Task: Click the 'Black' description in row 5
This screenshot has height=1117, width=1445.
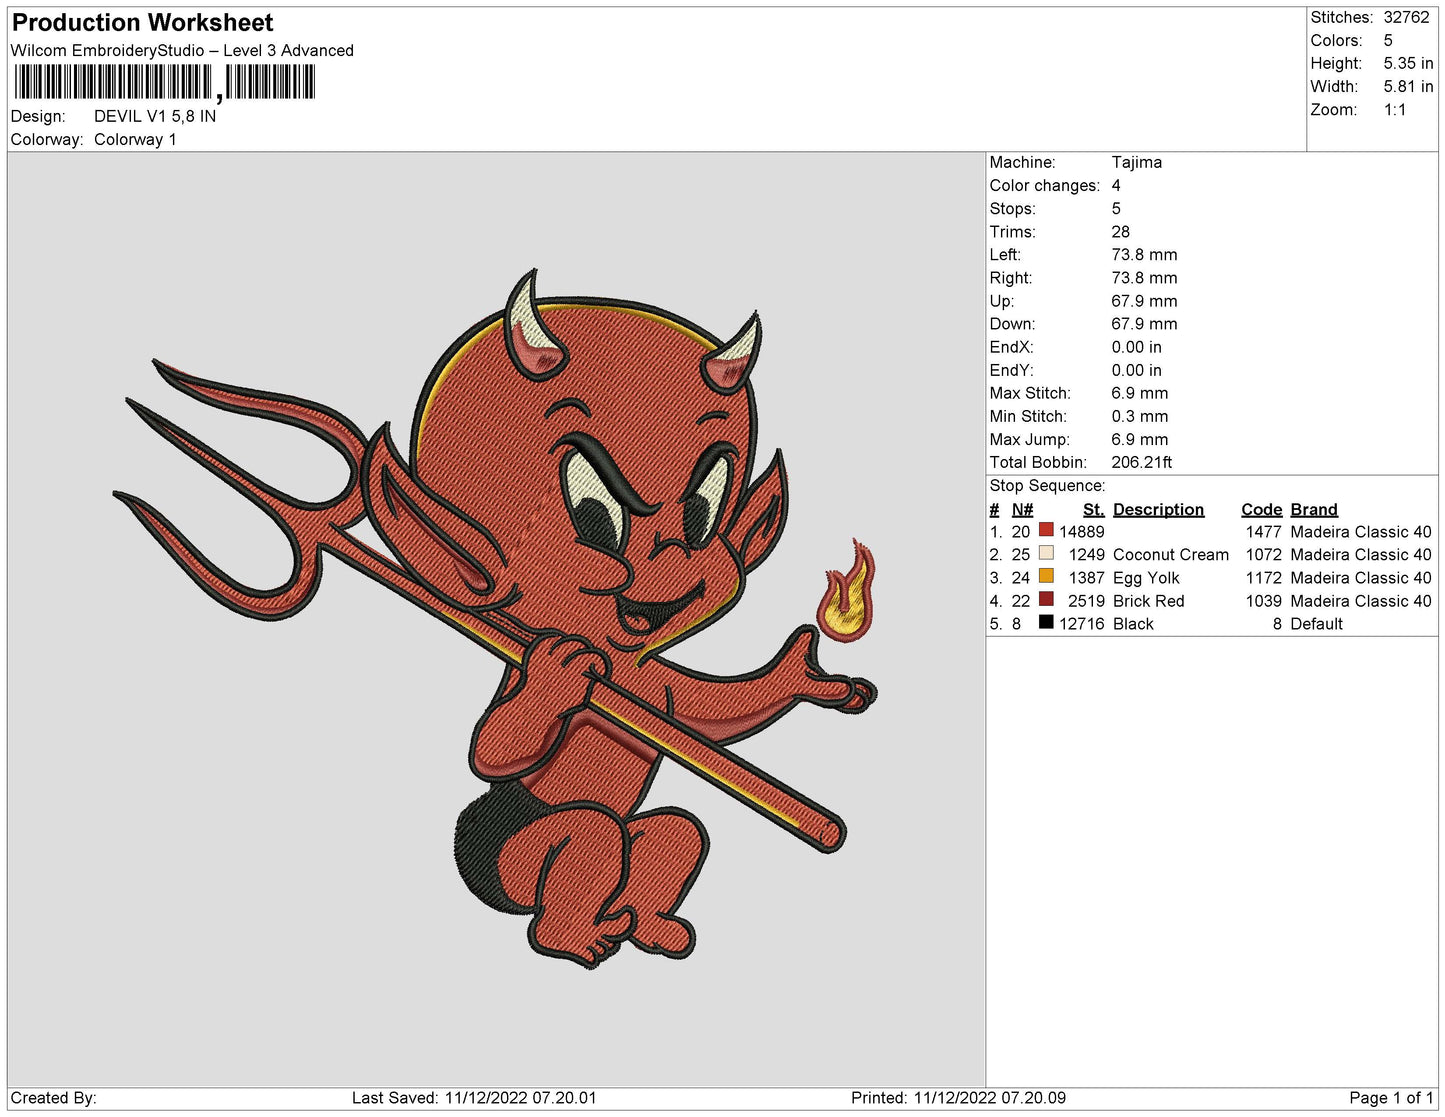Action: coord(1132,624)
